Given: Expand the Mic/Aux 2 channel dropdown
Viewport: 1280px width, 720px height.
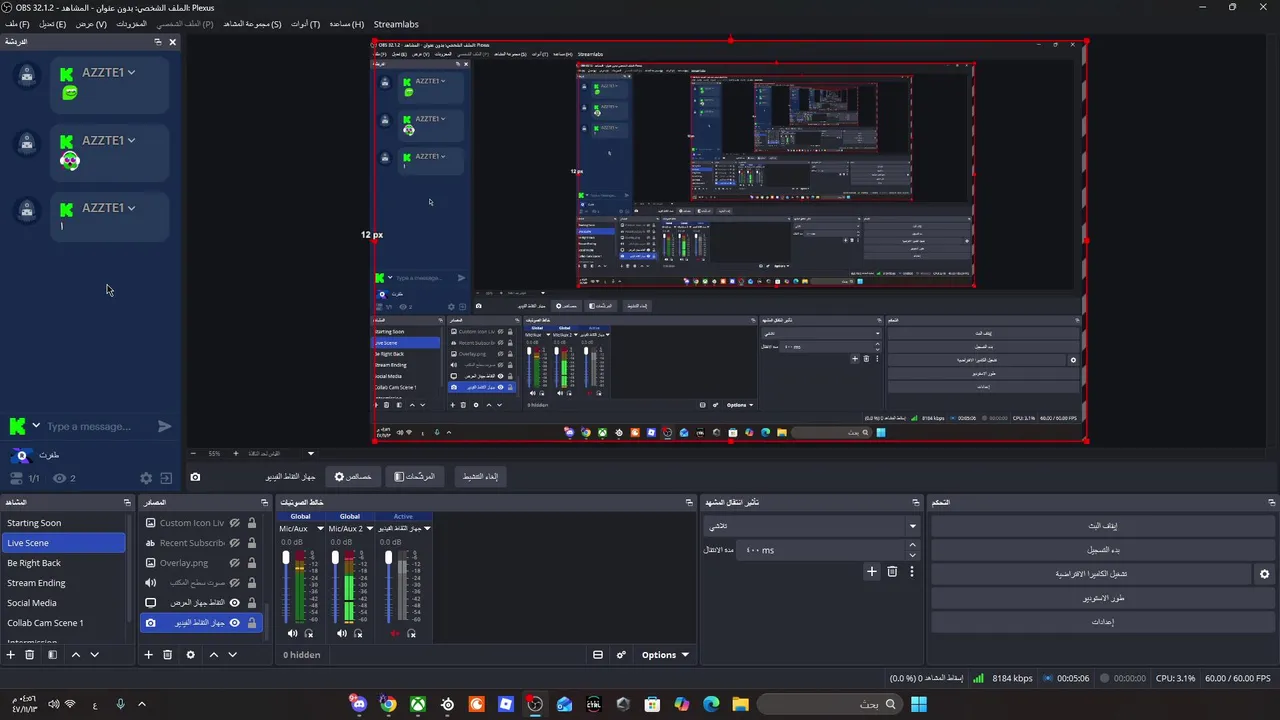Looking at the screenshot, I should pos(370,529).
